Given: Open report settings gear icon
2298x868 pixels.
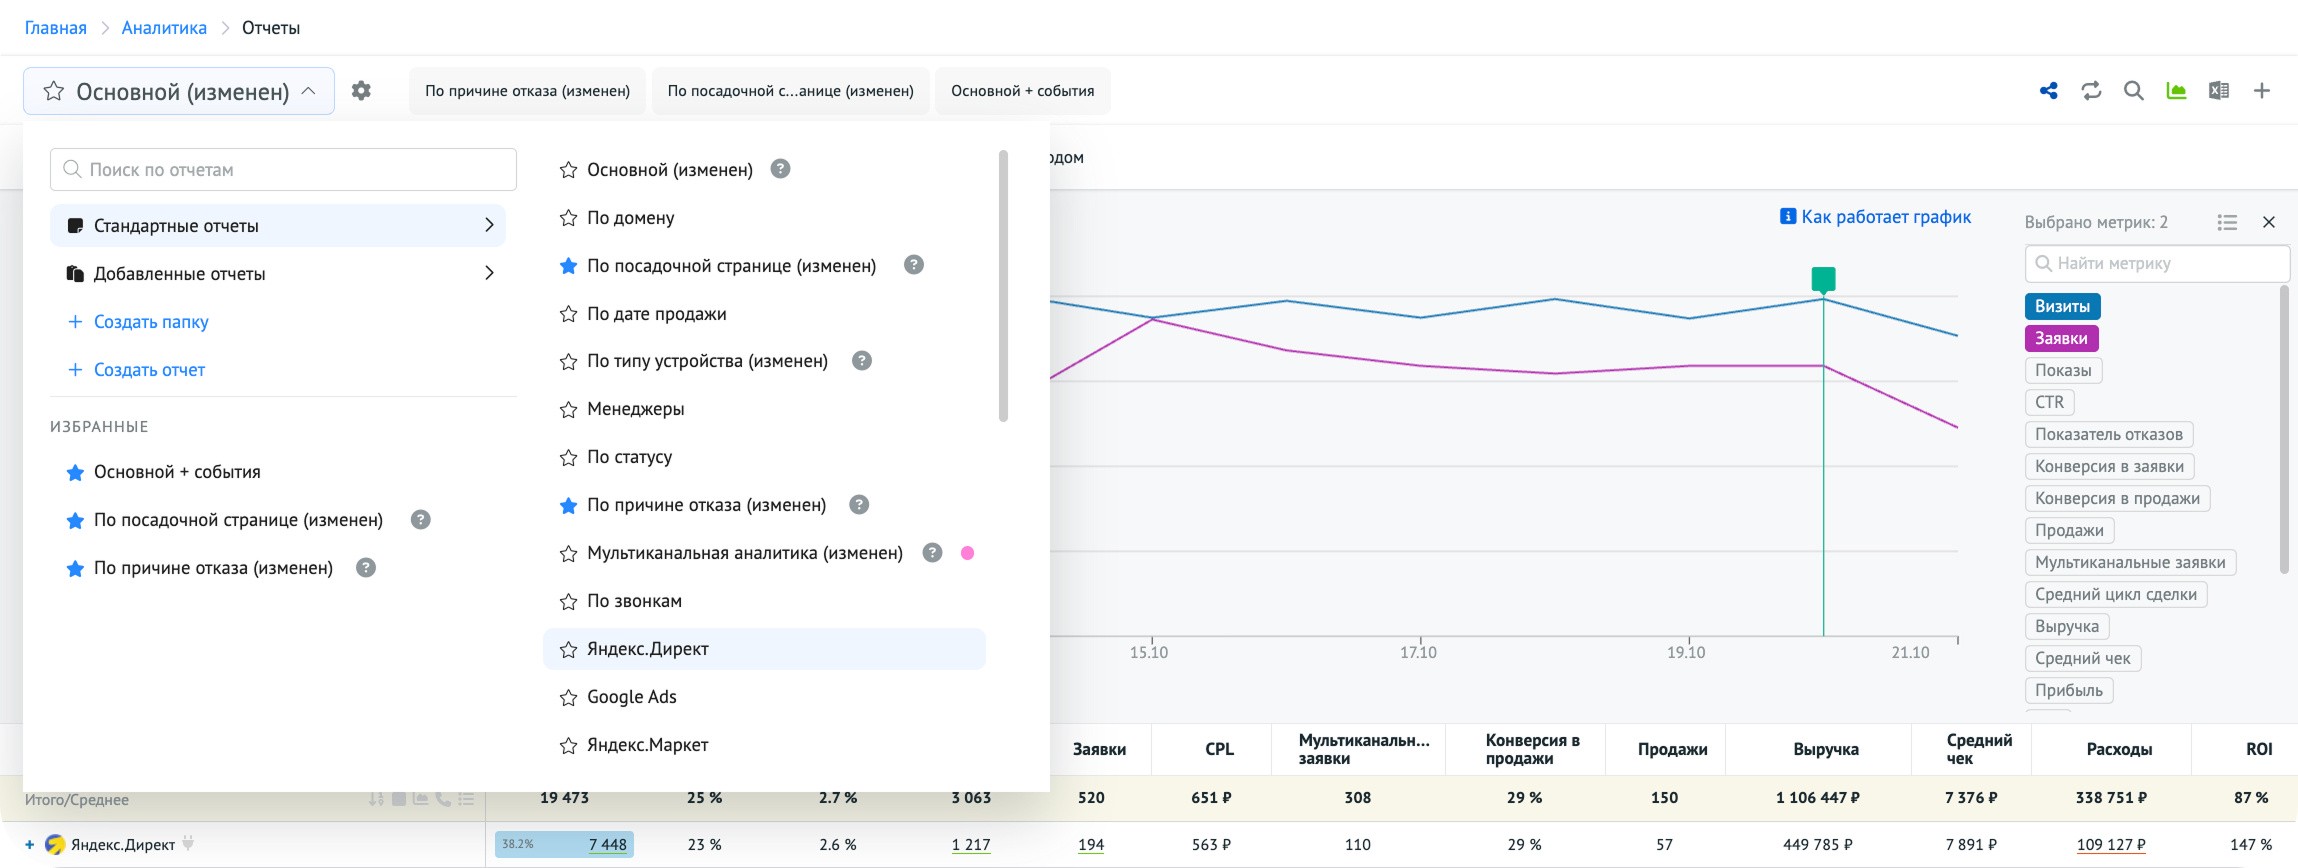Looking at the screenshot, I should 361,91.
